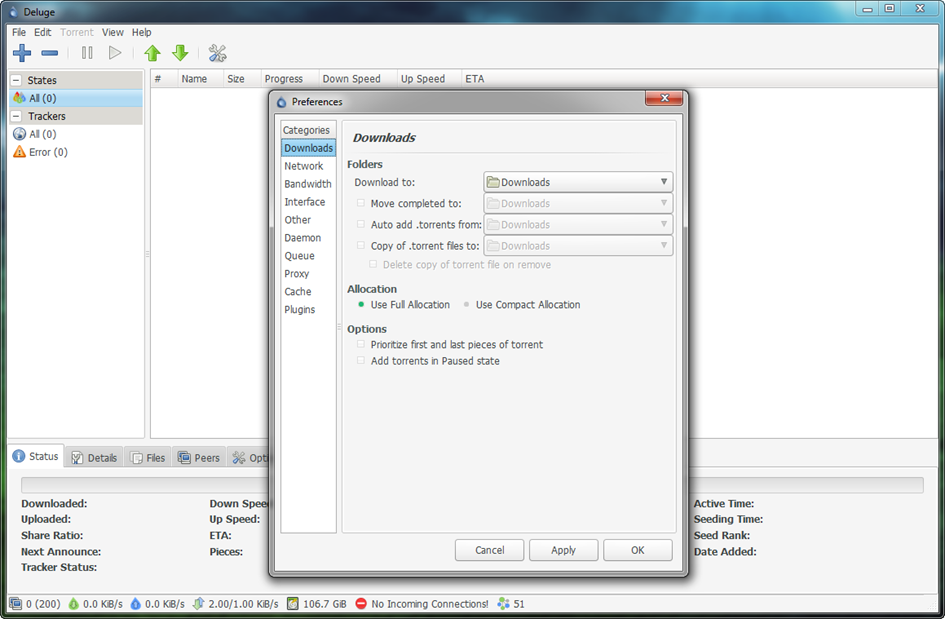Close the Preferences dialog
The width and height of the screenshot is (945, 619).
tap(664, 98)
